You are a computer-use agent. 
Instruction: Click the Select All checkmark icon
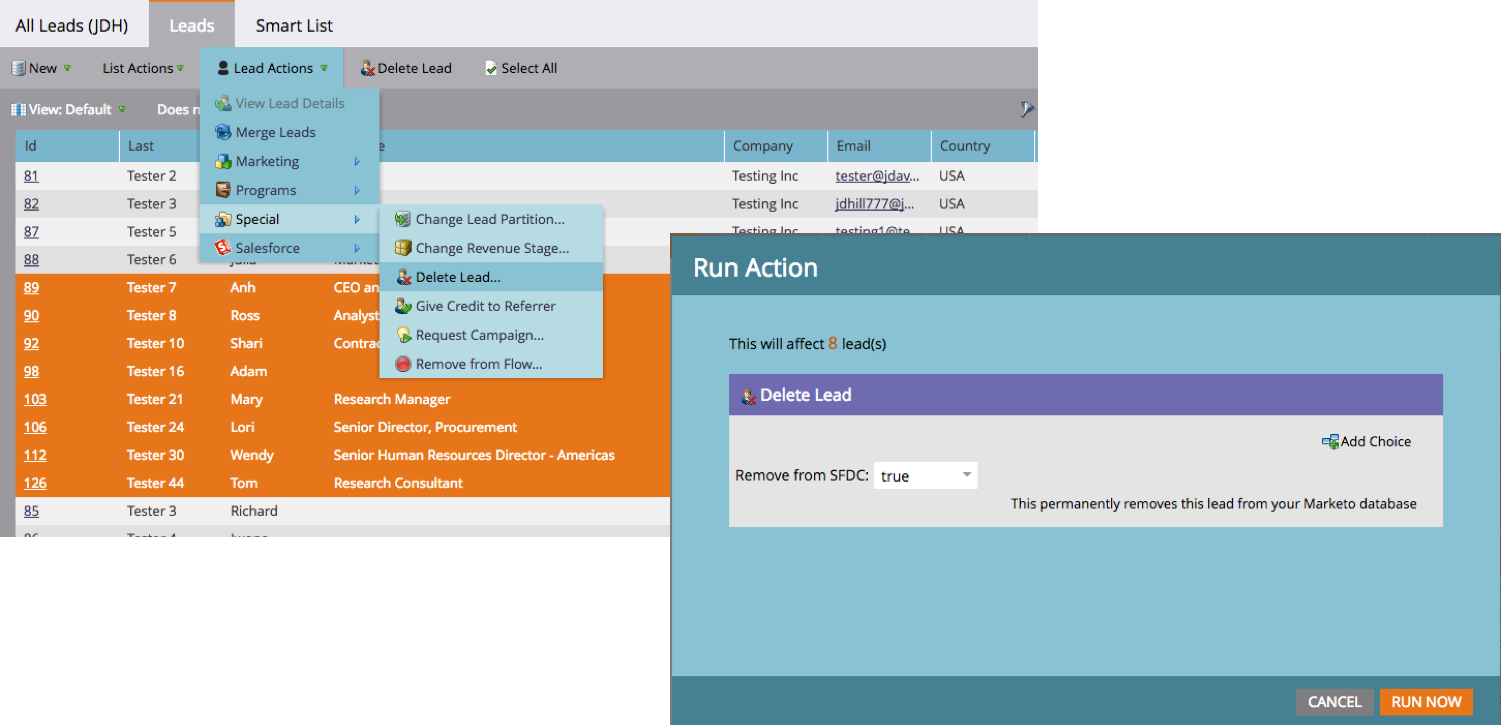tap(491, 69)
